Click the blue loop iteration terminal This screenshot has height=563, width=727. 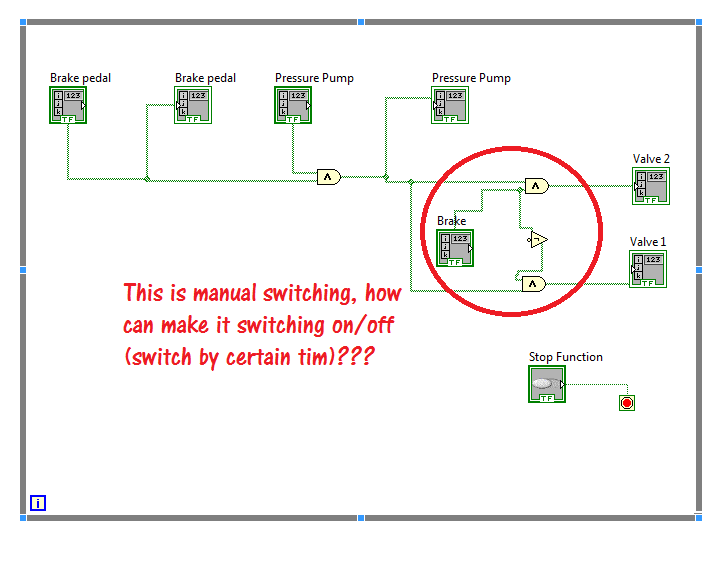[38, 503]
